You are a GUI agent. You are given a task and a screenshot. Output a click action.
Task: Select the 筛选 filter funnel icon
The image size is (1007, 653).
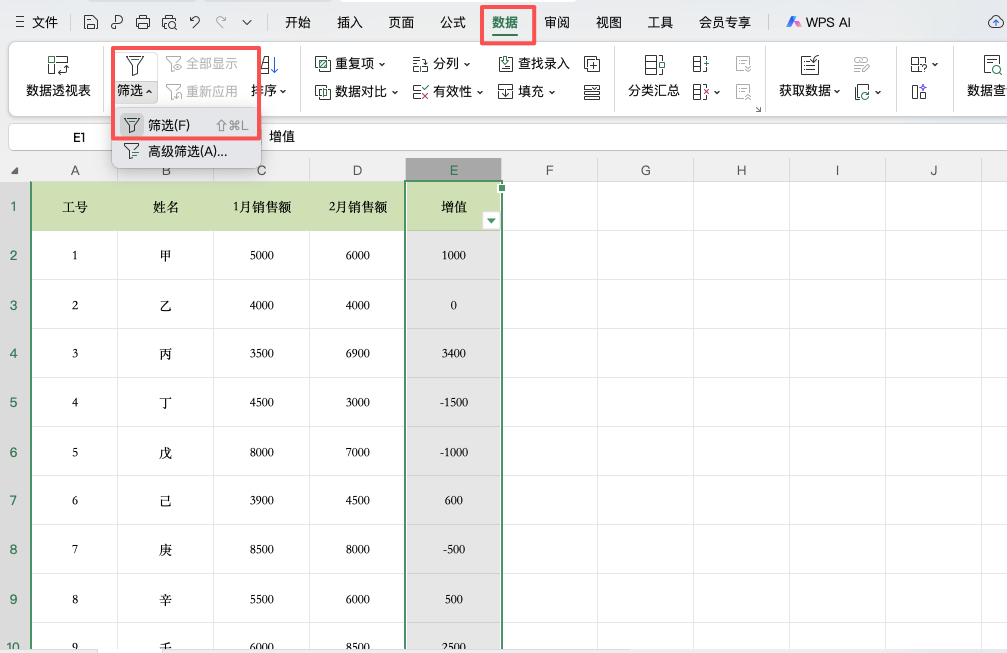(x=135, y=65)
